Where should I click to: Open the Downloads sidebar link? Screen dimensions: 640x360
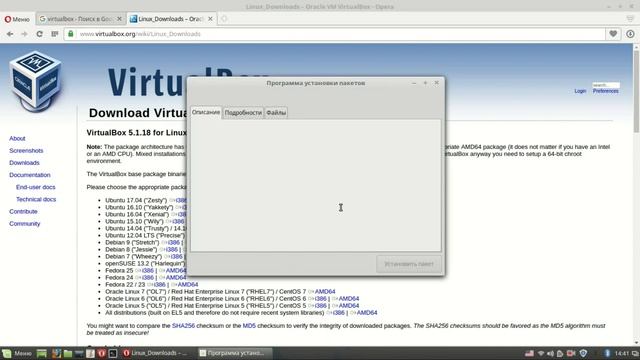tap(24, 162)
